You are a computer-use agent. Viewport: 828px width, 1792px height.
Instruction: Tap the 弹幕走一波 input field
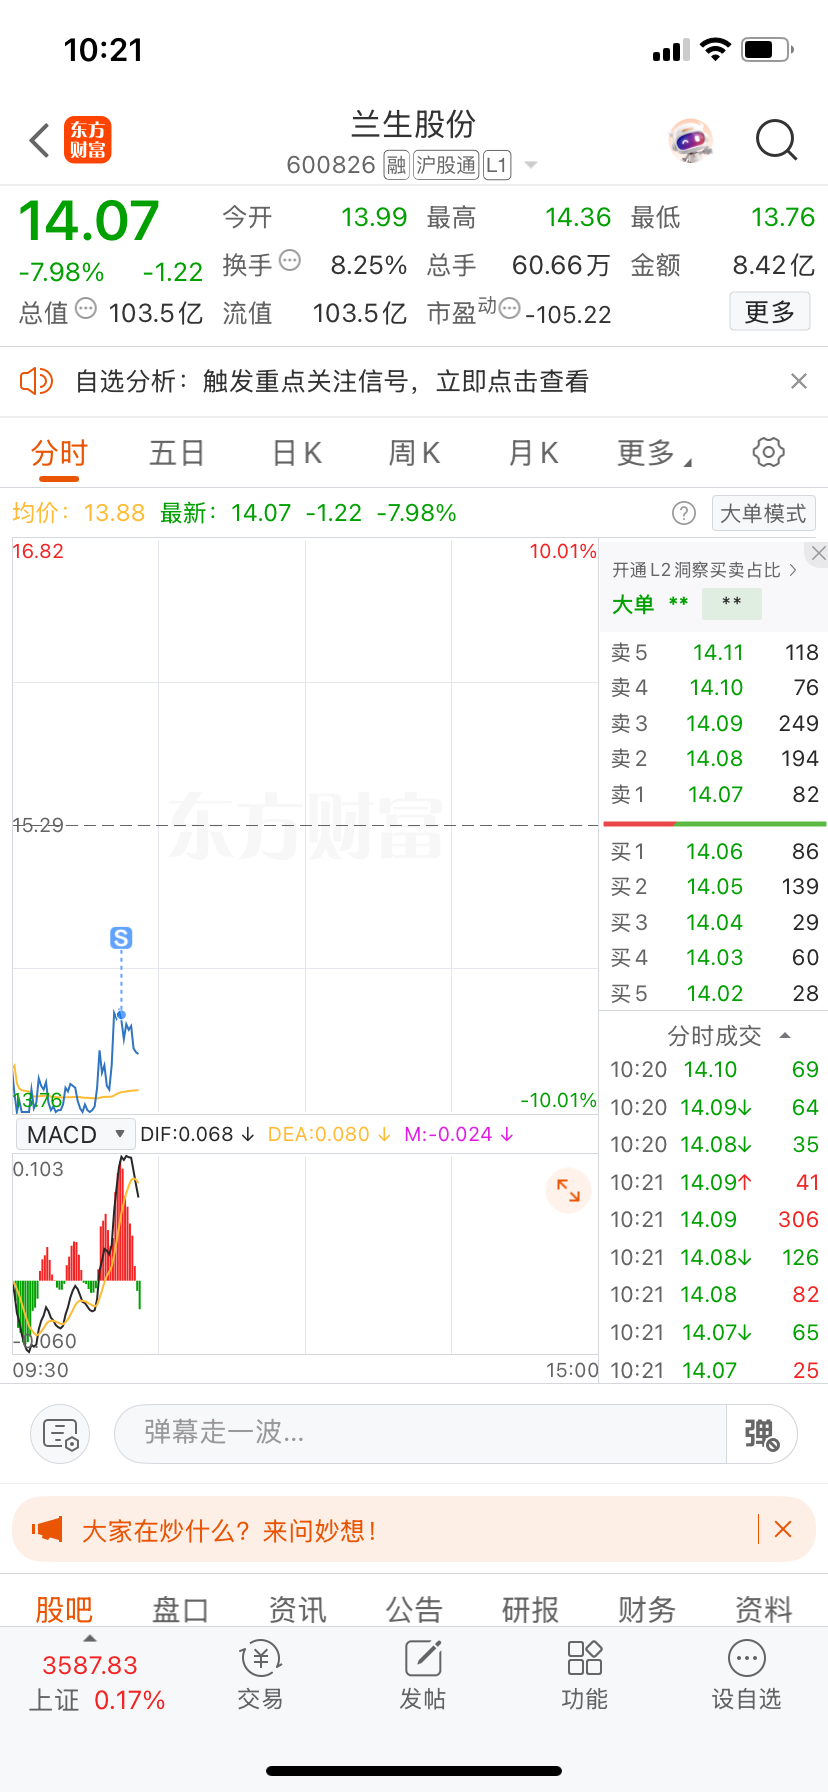420,1433
